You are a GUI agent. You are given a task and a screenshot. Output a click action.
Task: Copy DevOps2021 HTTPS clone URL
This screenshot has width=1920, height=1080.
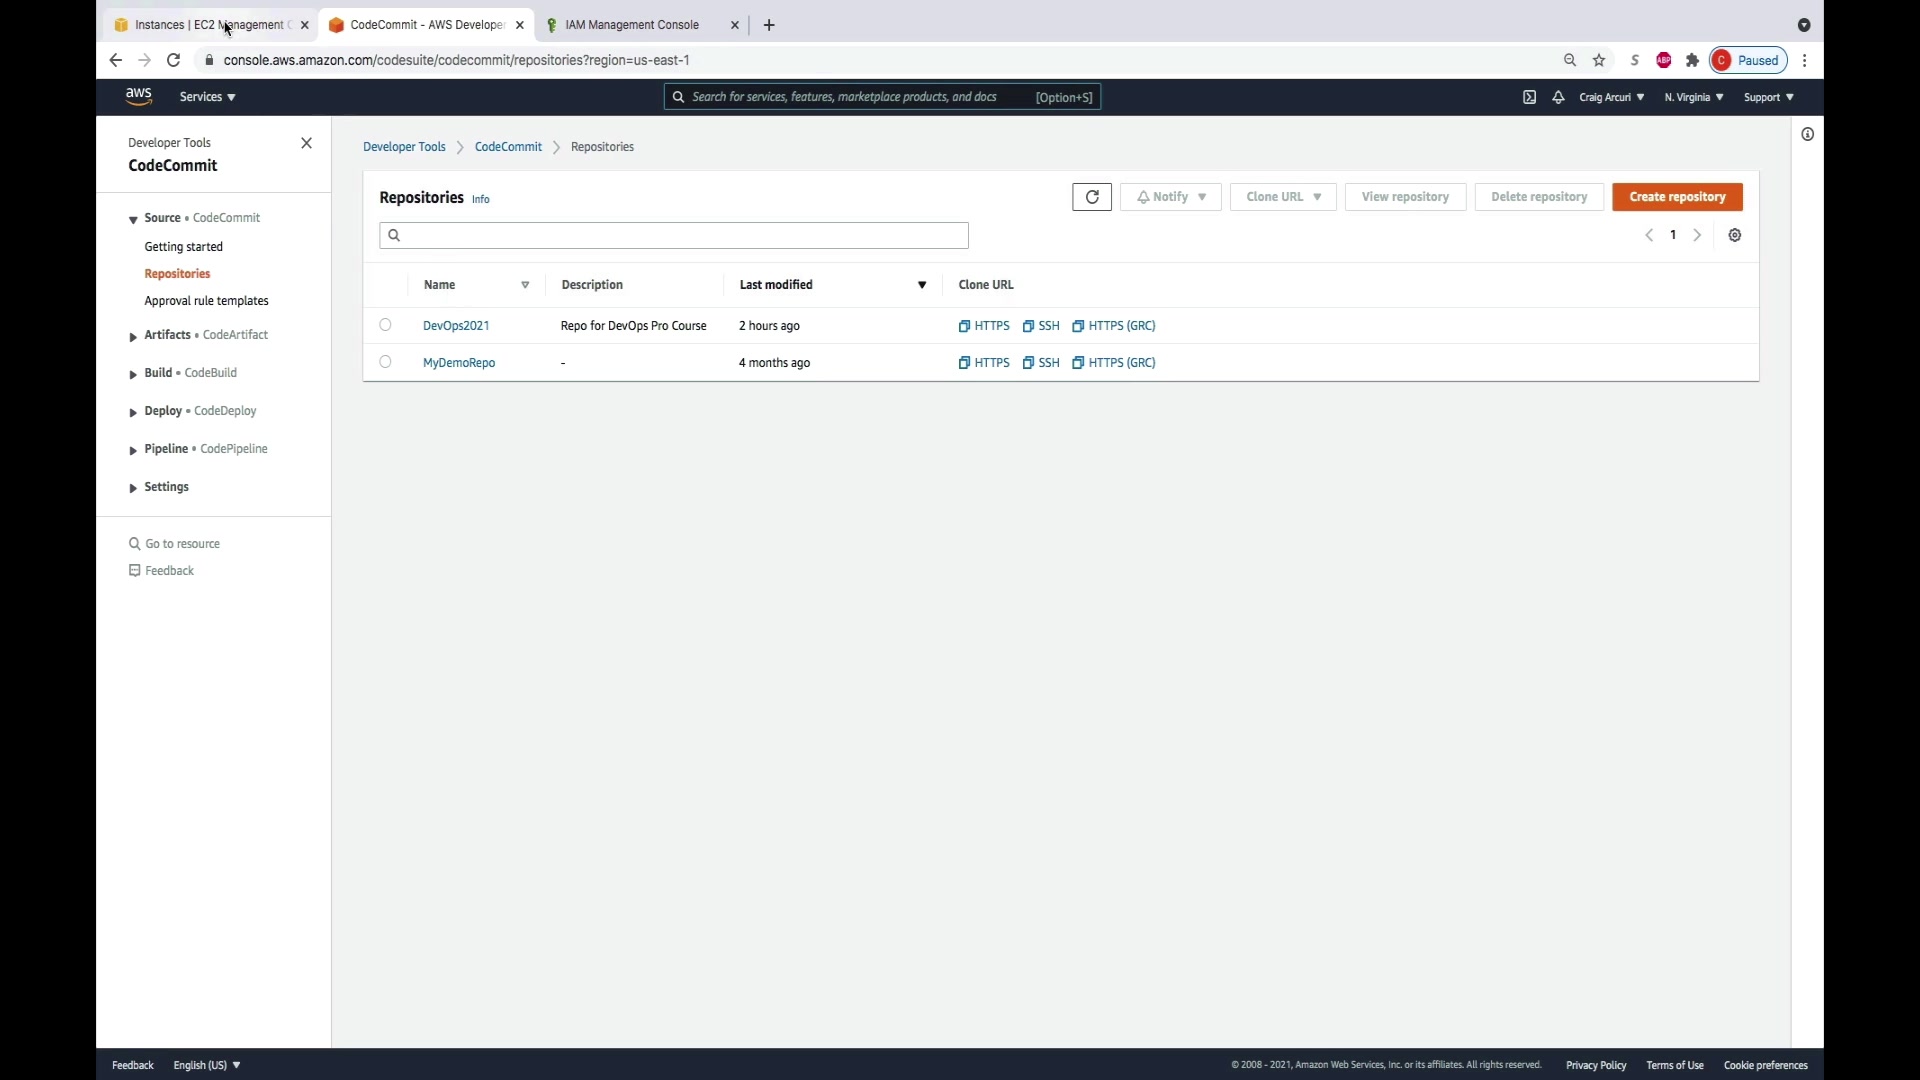click(x=984, y=326)
